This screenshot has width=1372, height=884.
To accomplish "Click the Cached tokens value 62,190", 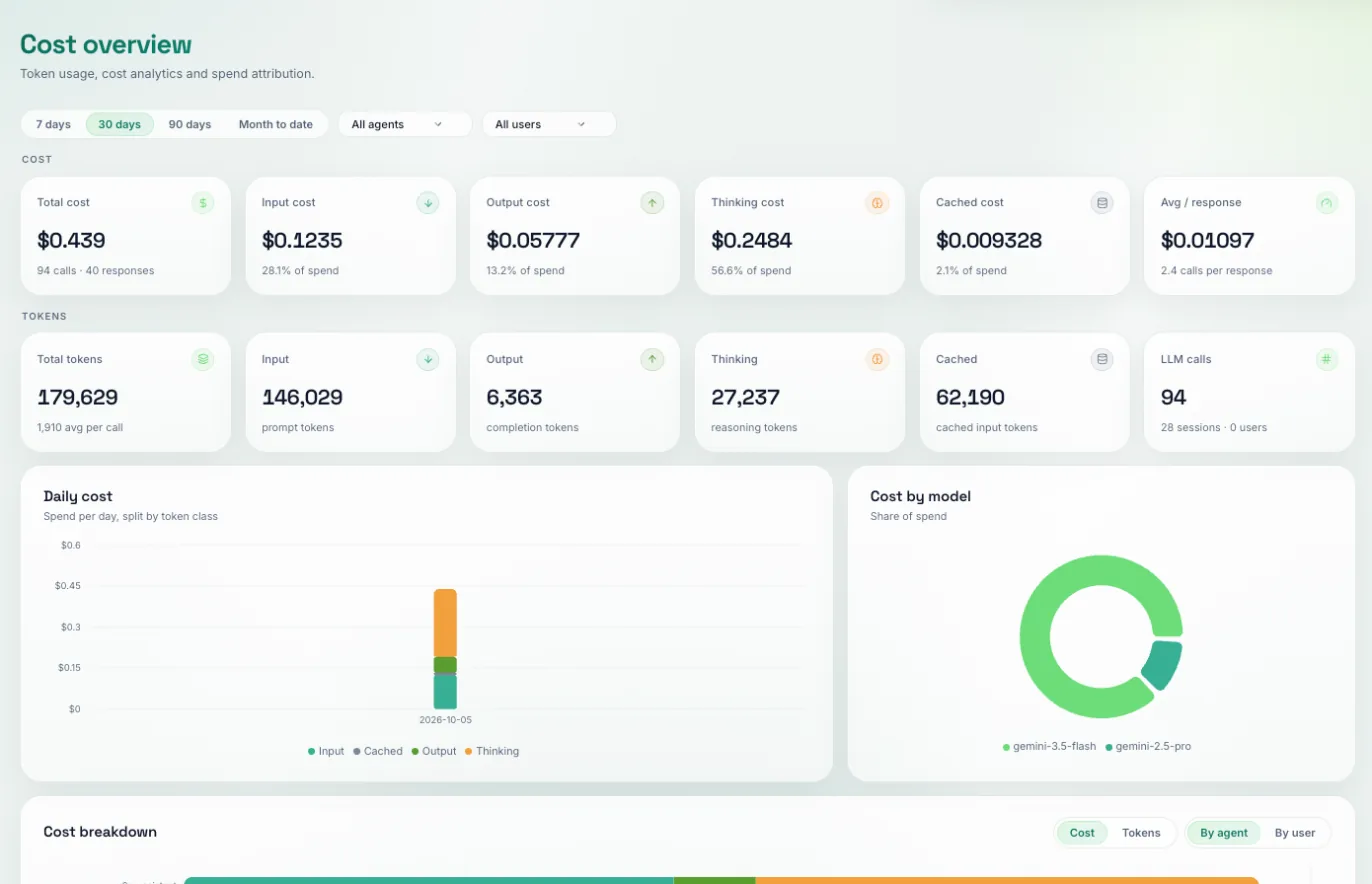I will click(x=970, y=397).
